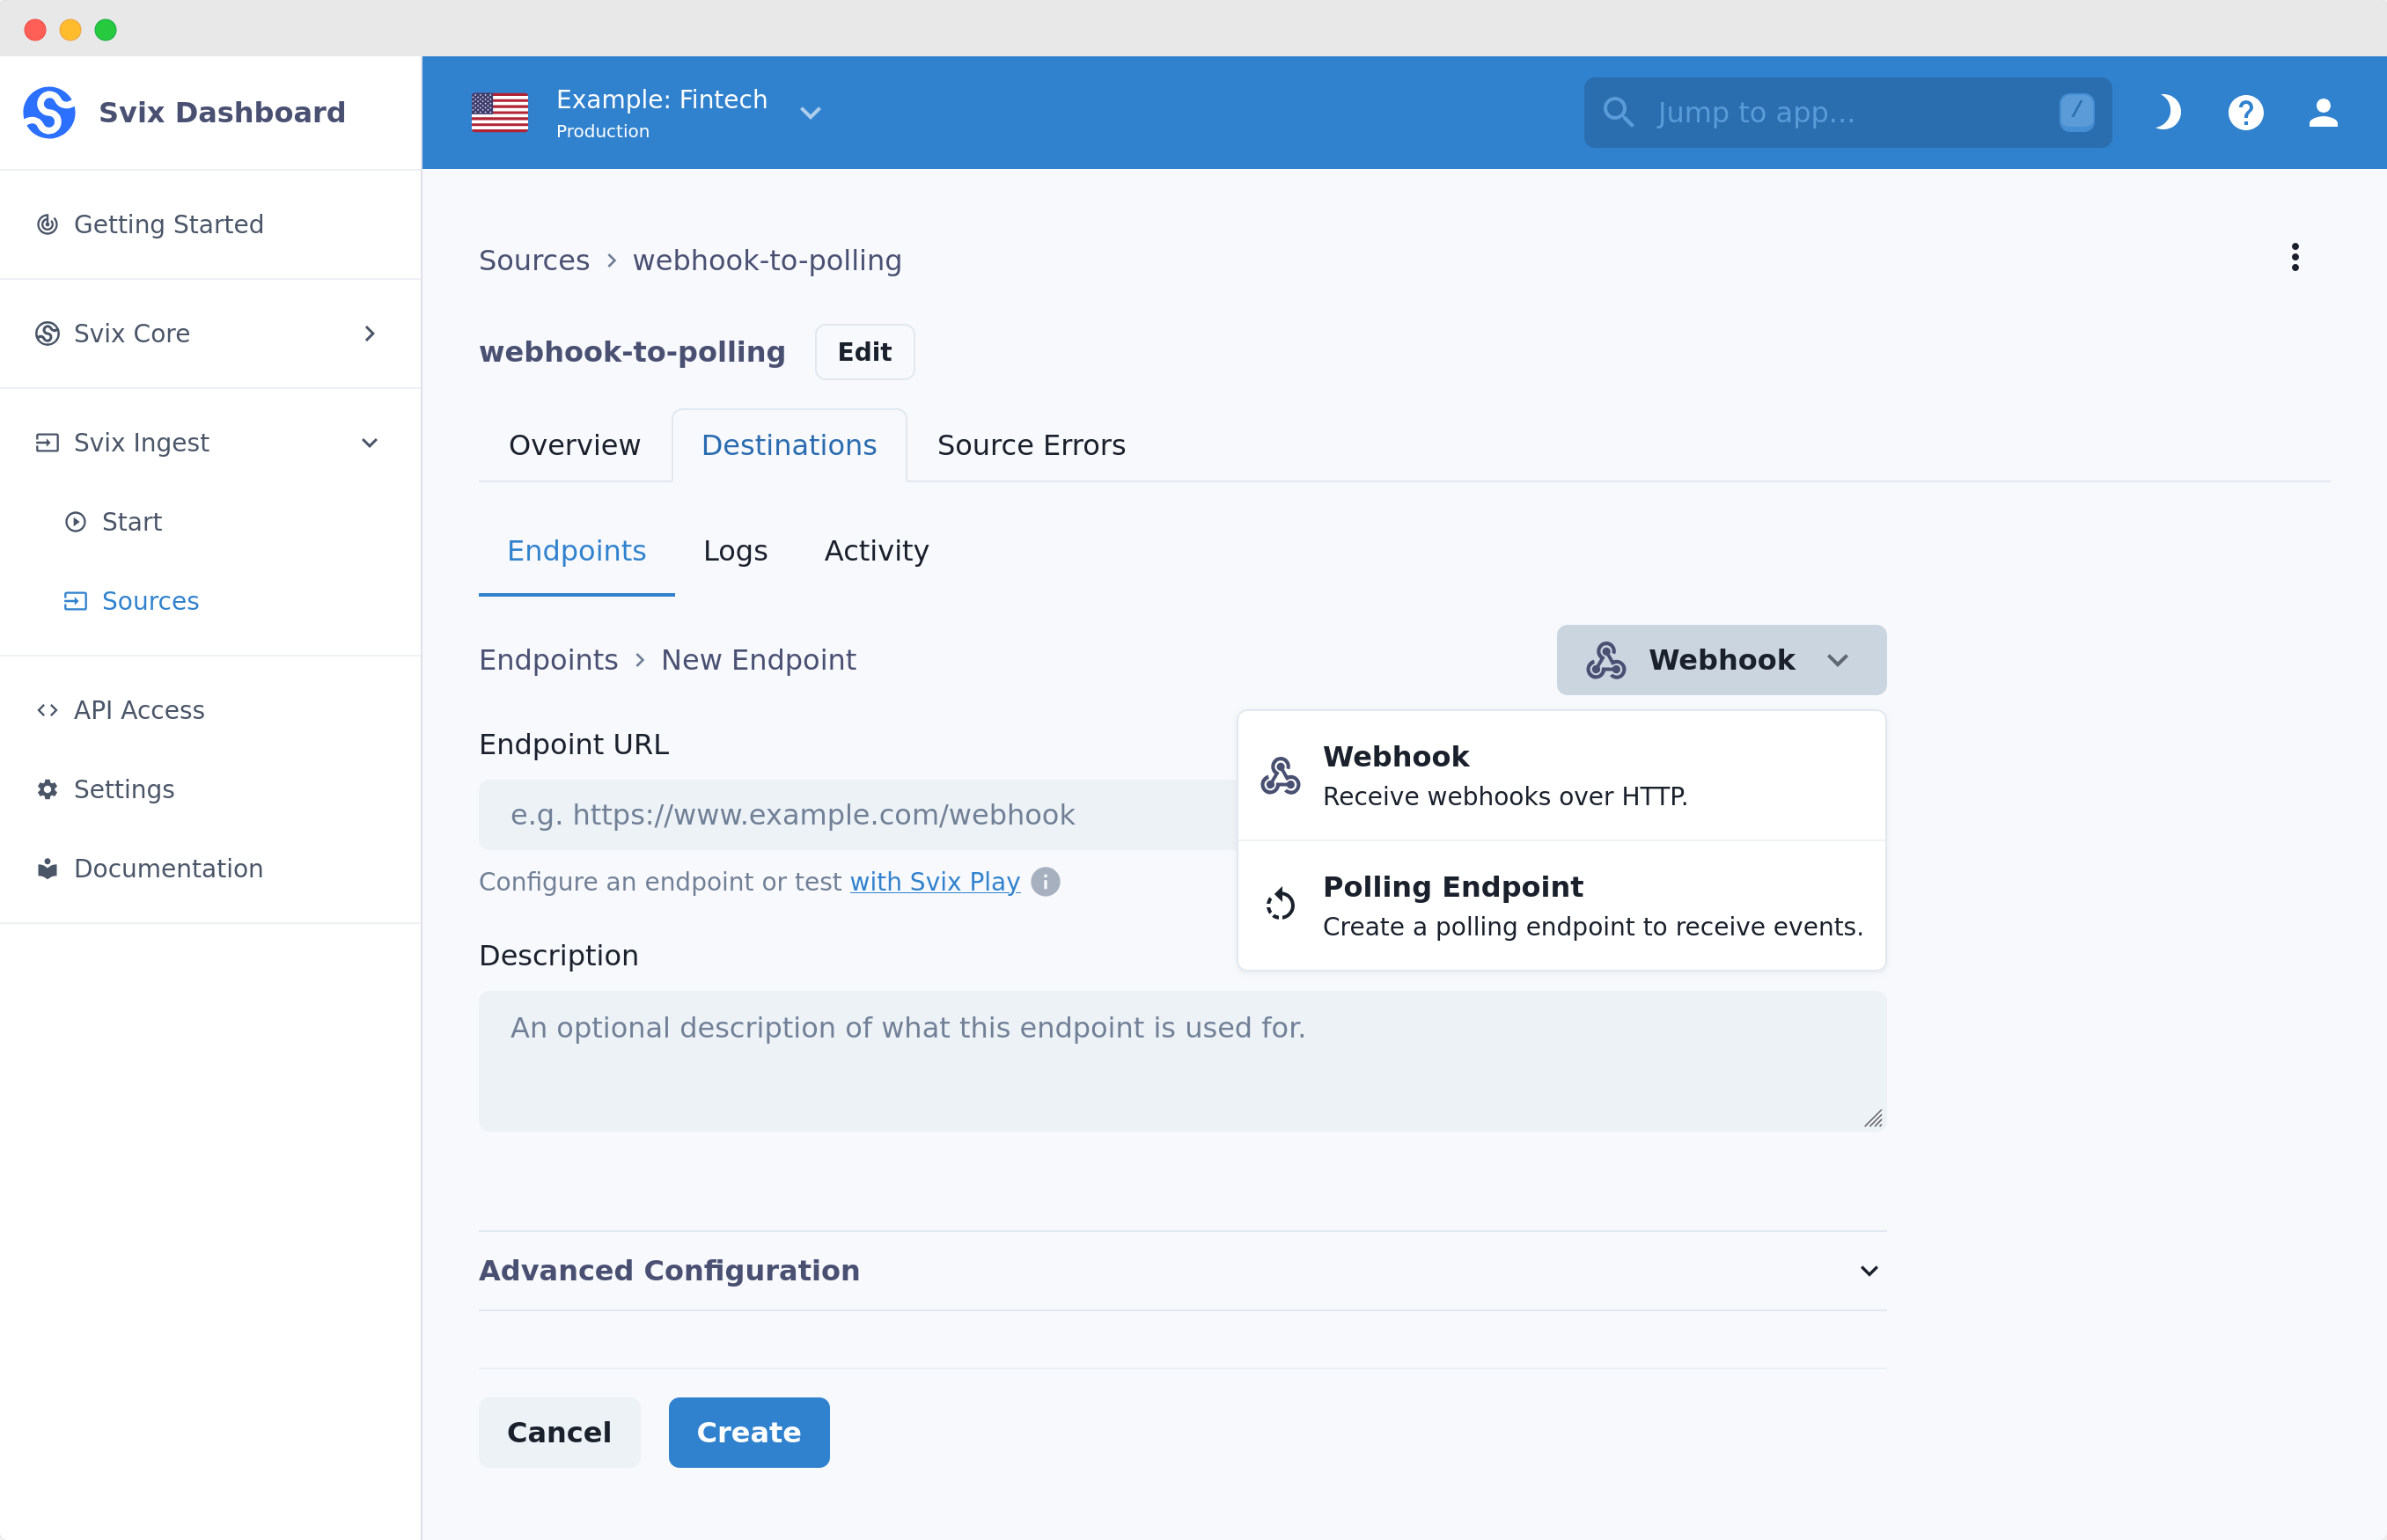Click the Svix Ingest sidebar icon
The height and width of the screenshot is (1540, 2387).
coord(47,442)
